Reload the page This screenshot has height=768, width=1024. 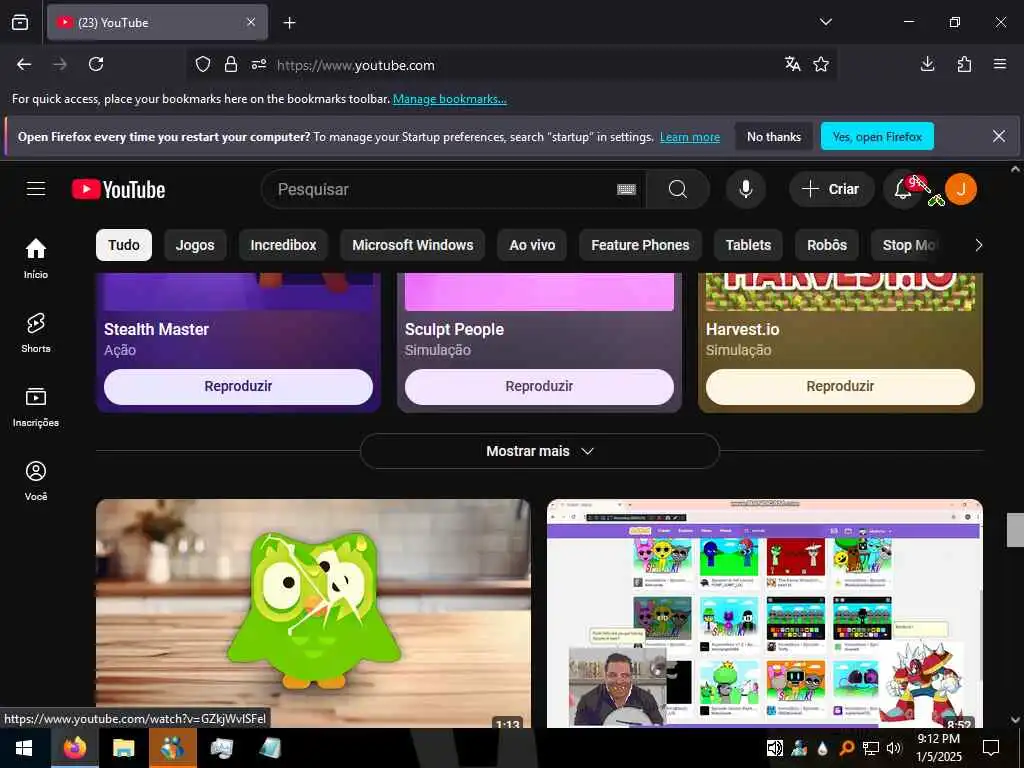(96, 64)
